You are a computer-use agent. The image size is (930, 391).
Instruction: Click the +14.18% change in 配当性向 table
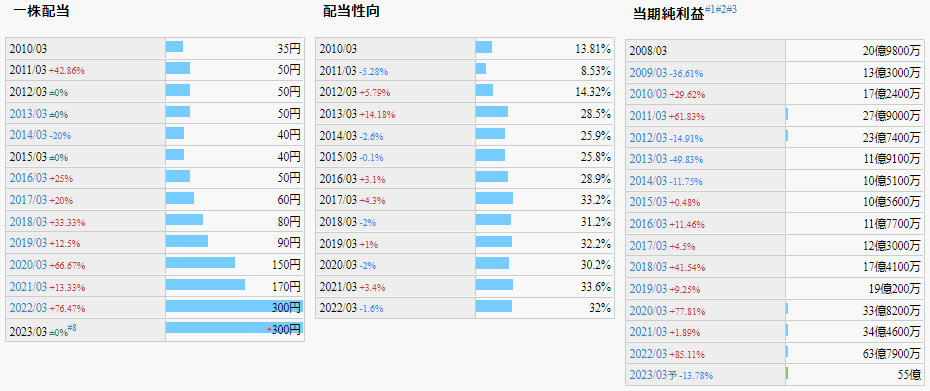pyautogui.click(x=377, y=115)
